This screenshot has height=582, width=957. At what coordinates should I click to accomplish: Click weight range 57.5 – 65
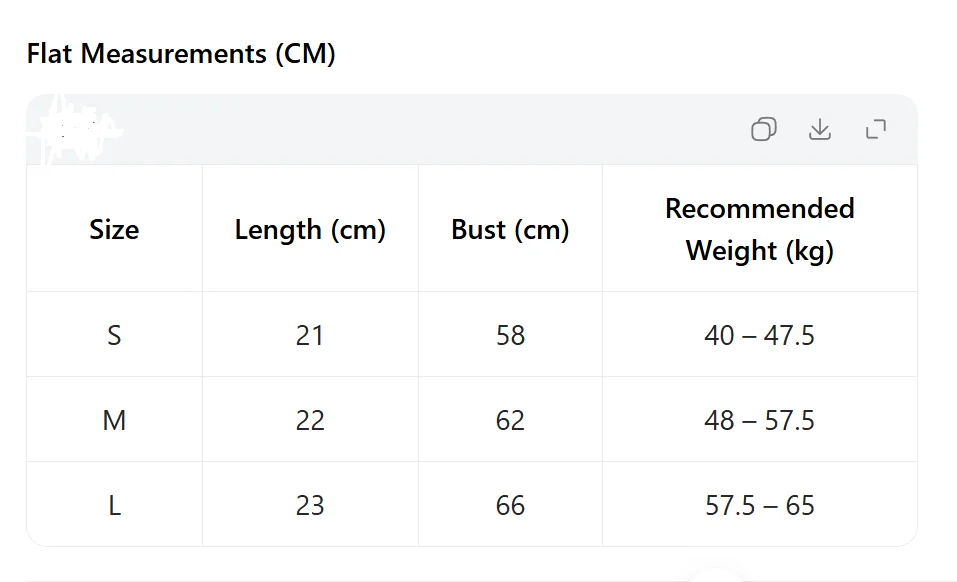760,505
